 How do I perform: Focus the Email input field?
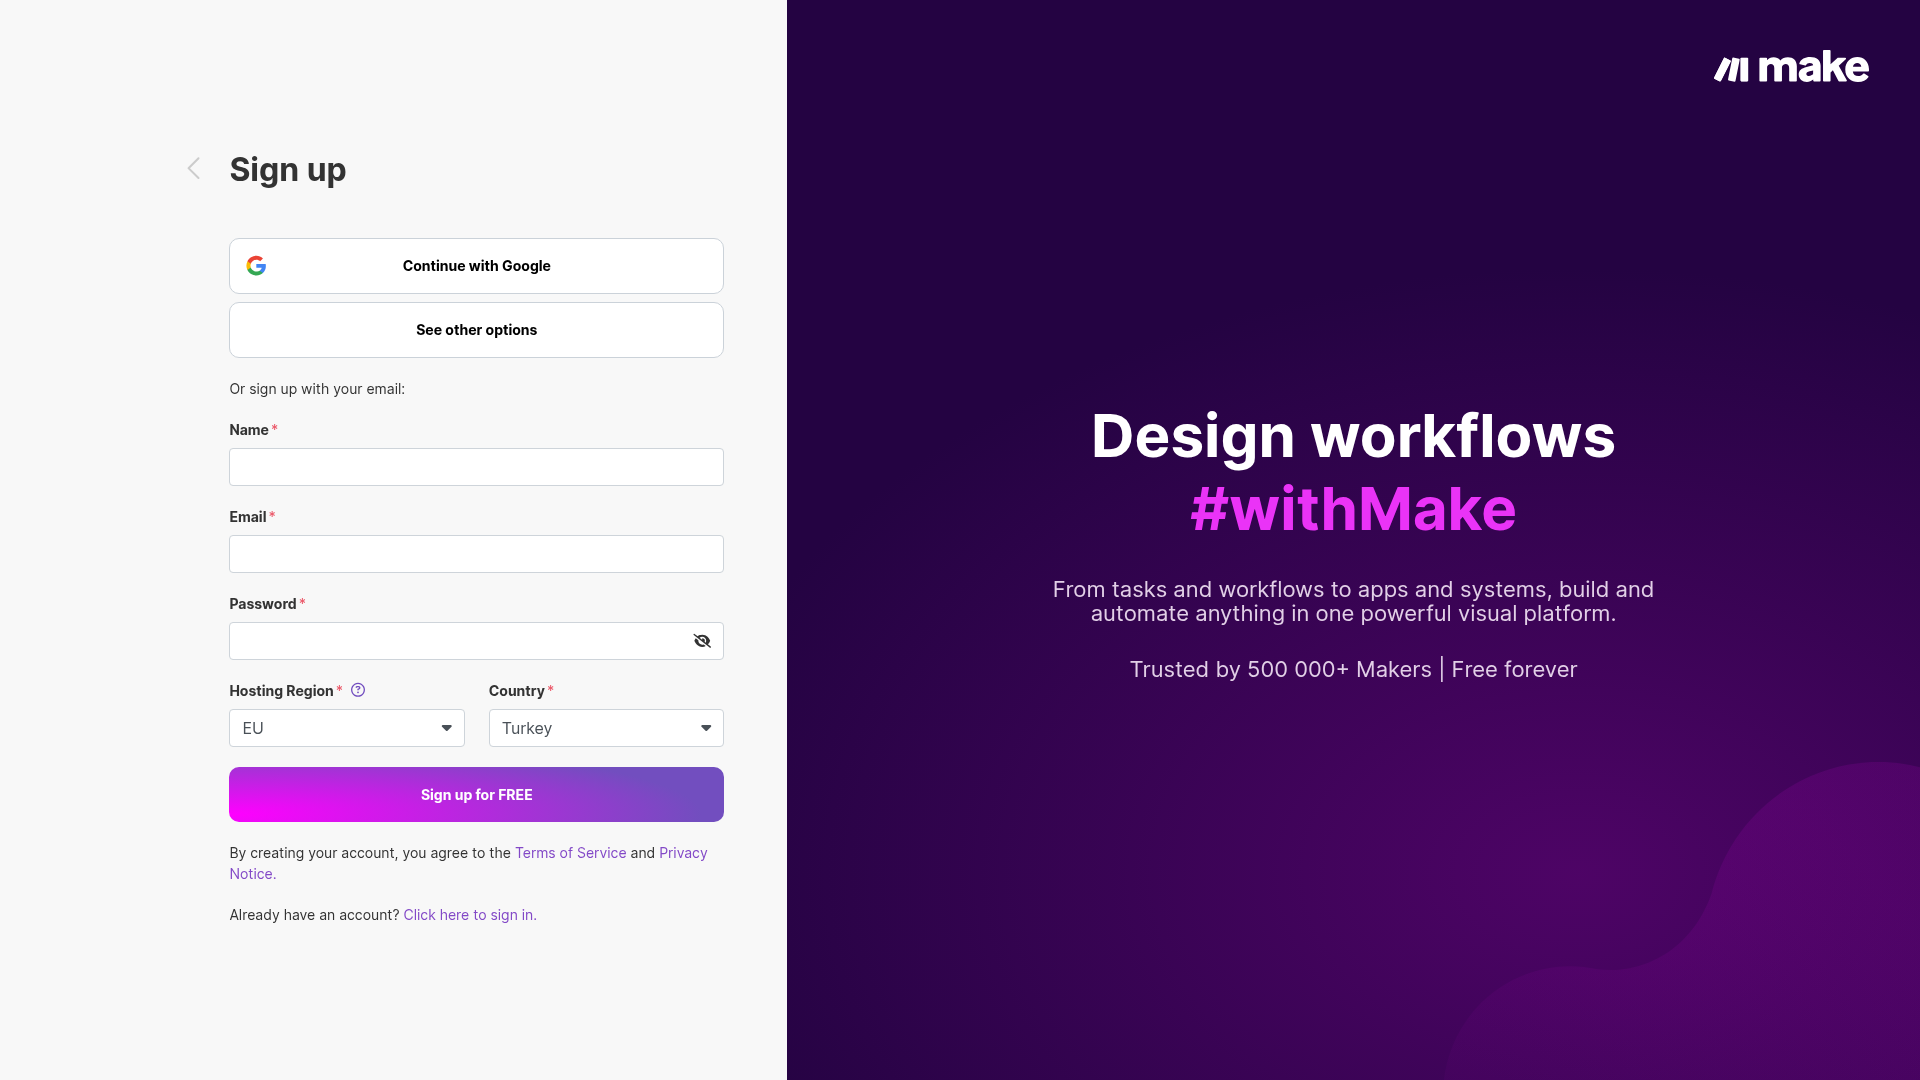pyautogui.click(x=476, y=554)
